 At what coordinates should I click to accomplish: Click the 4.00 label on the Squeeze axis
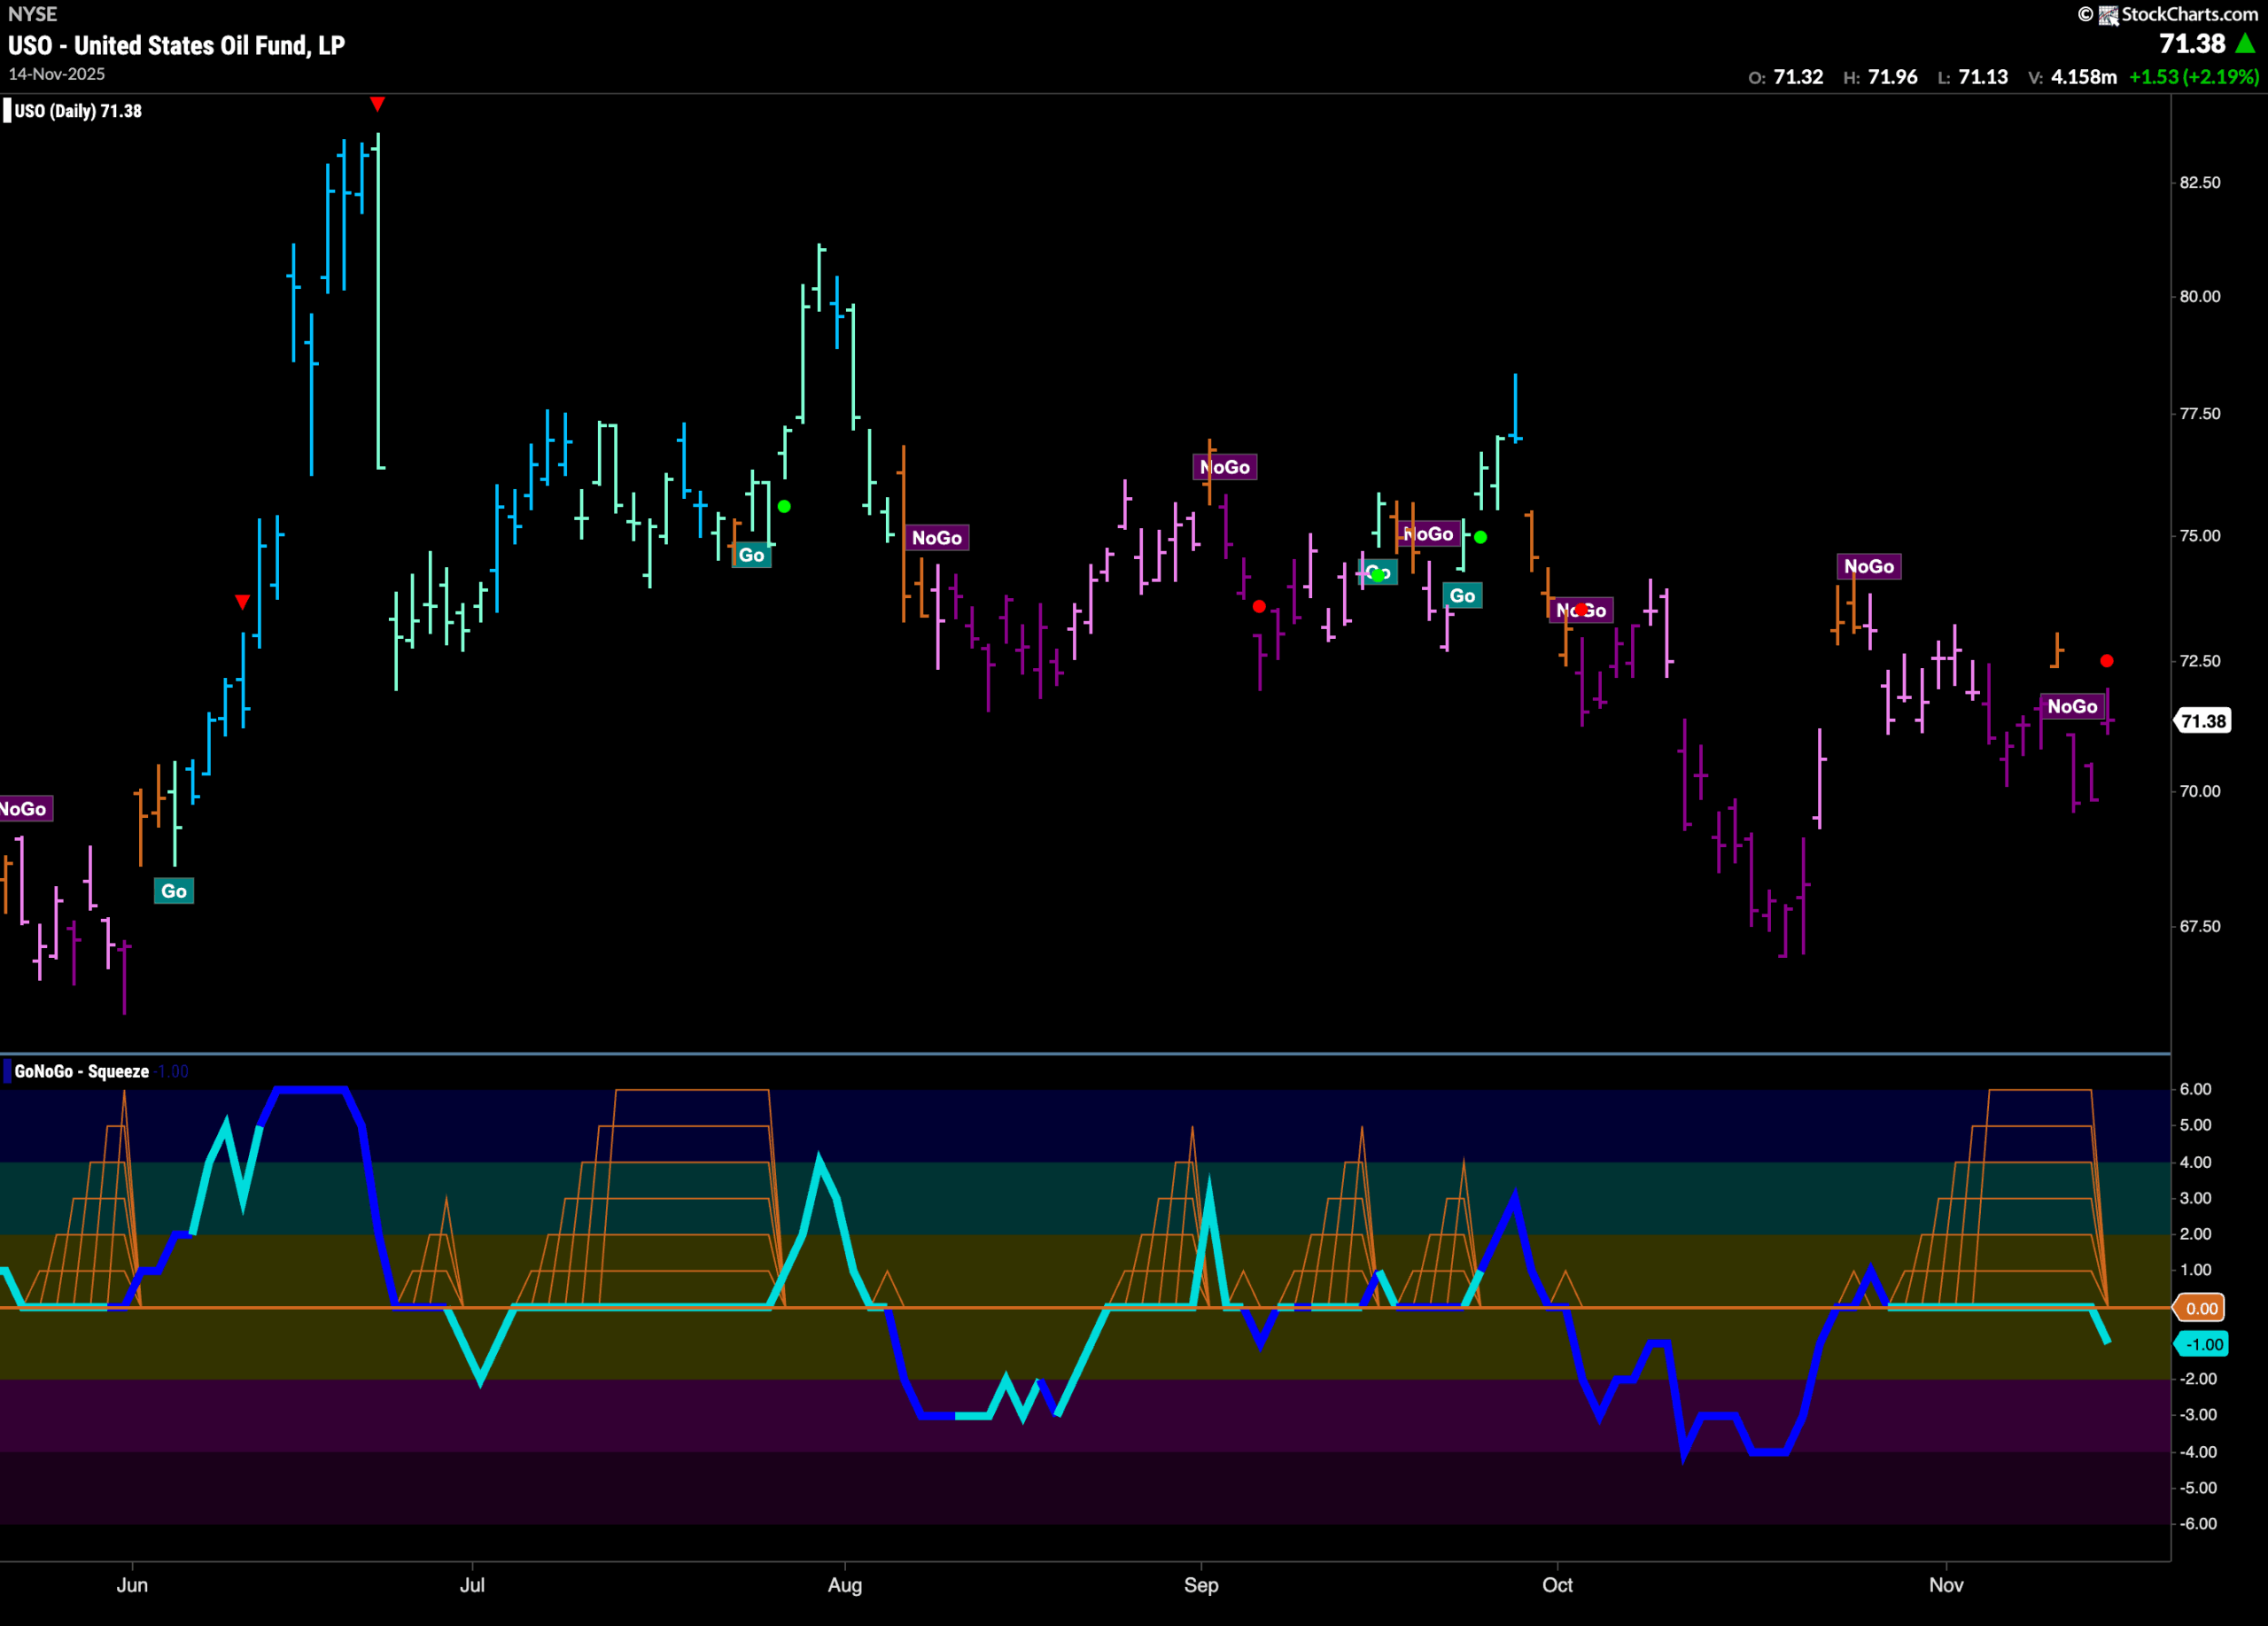pos(2195,1162)
